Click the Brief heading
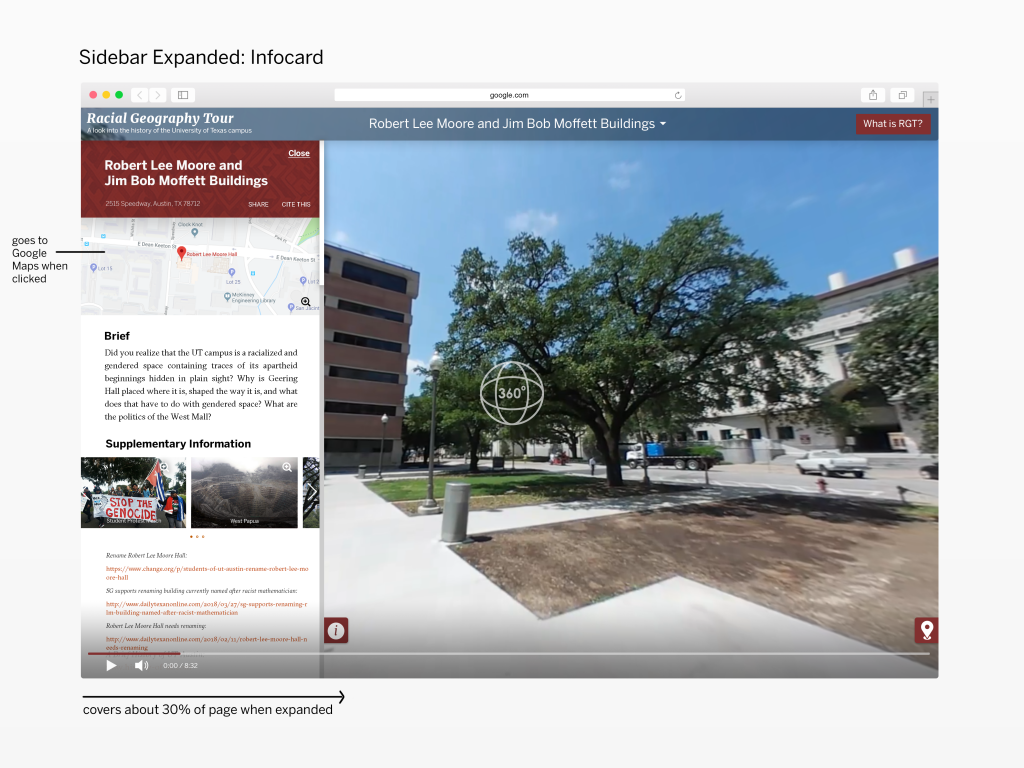The image size is (1024, 768). tap(117, 336)
